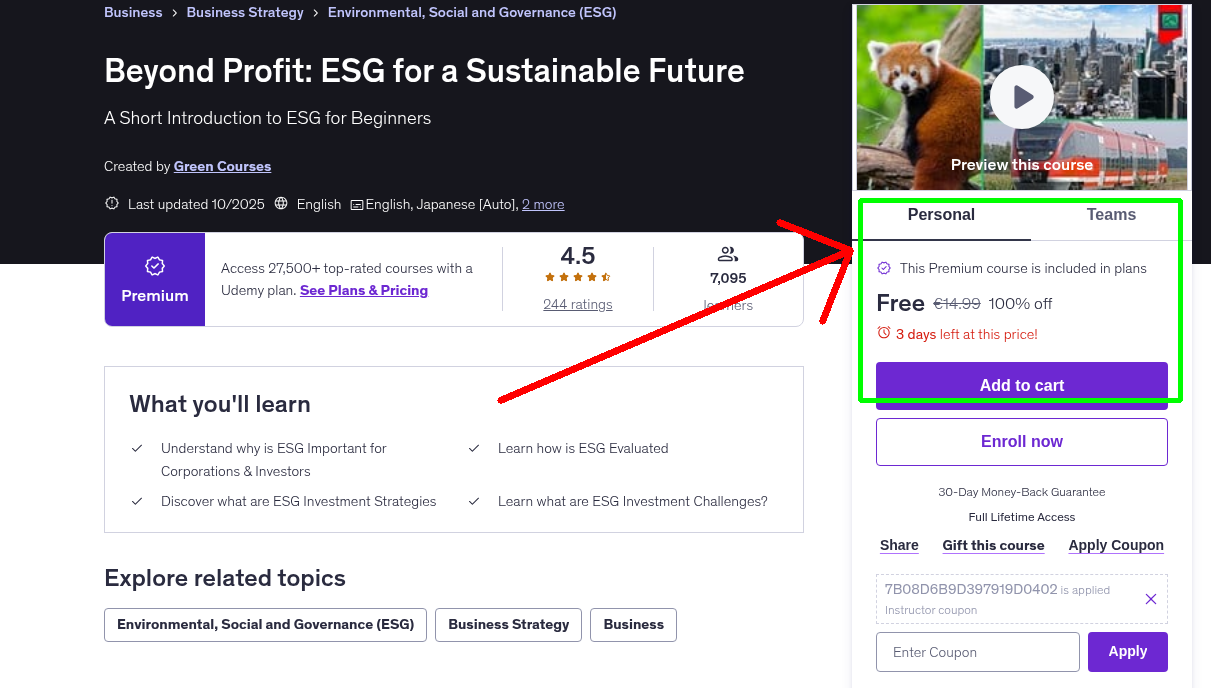Viewport: 1211px width, 688px height.
Task: Click the checkmark badge near Premium course included
Action: click(884, 268)
